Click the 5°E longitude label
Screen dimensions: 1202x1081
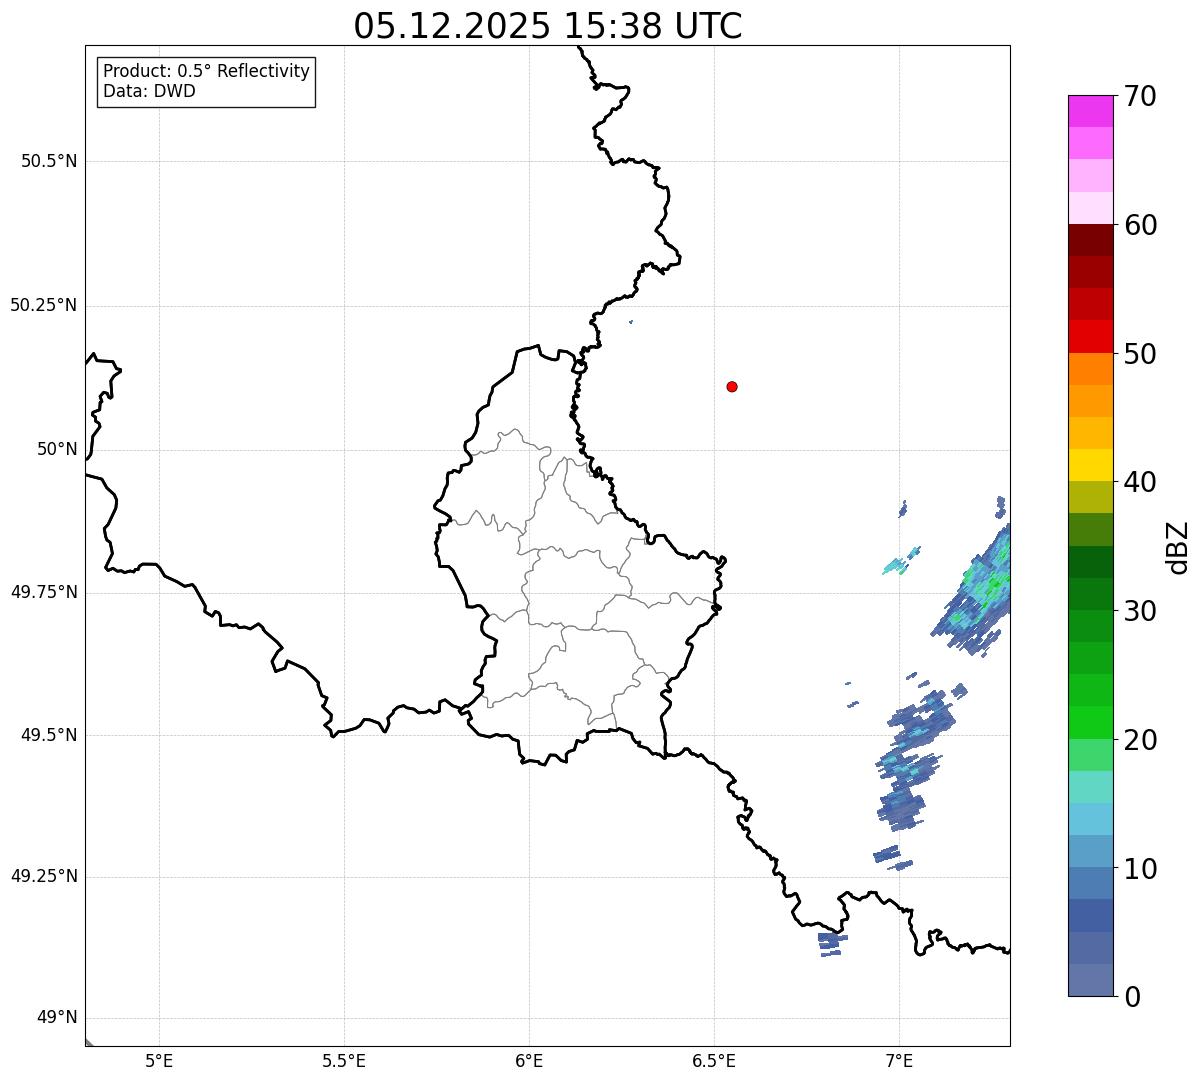(159, 1060)
